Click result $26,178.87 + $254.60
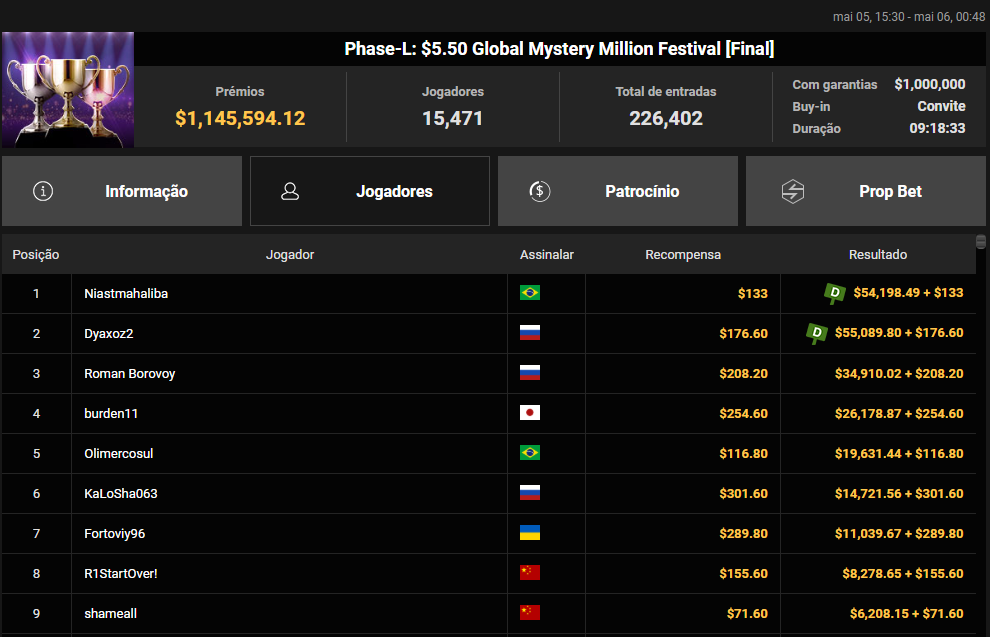 [899, 414]
